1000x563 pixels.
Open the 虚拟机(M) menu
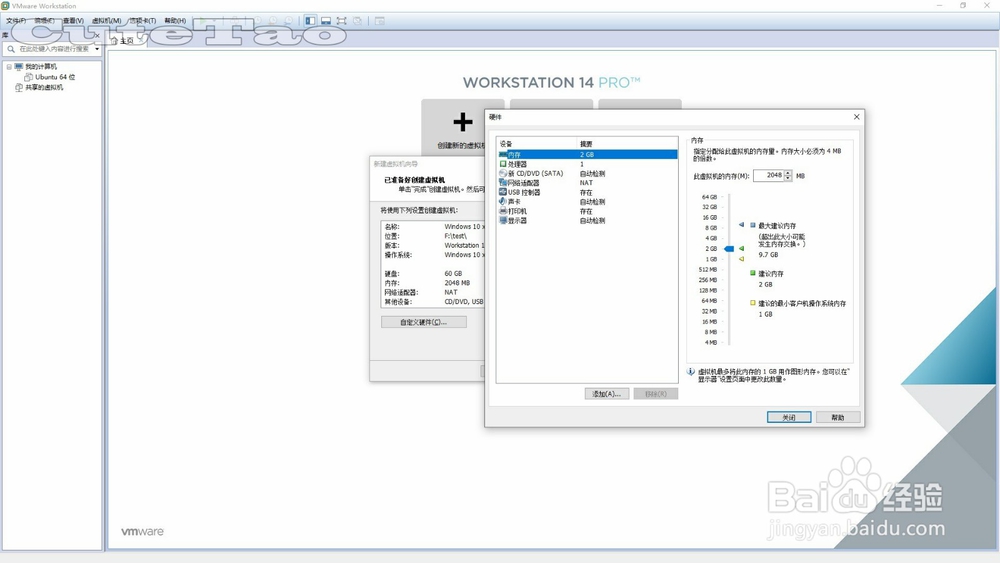tap(107, 20)
